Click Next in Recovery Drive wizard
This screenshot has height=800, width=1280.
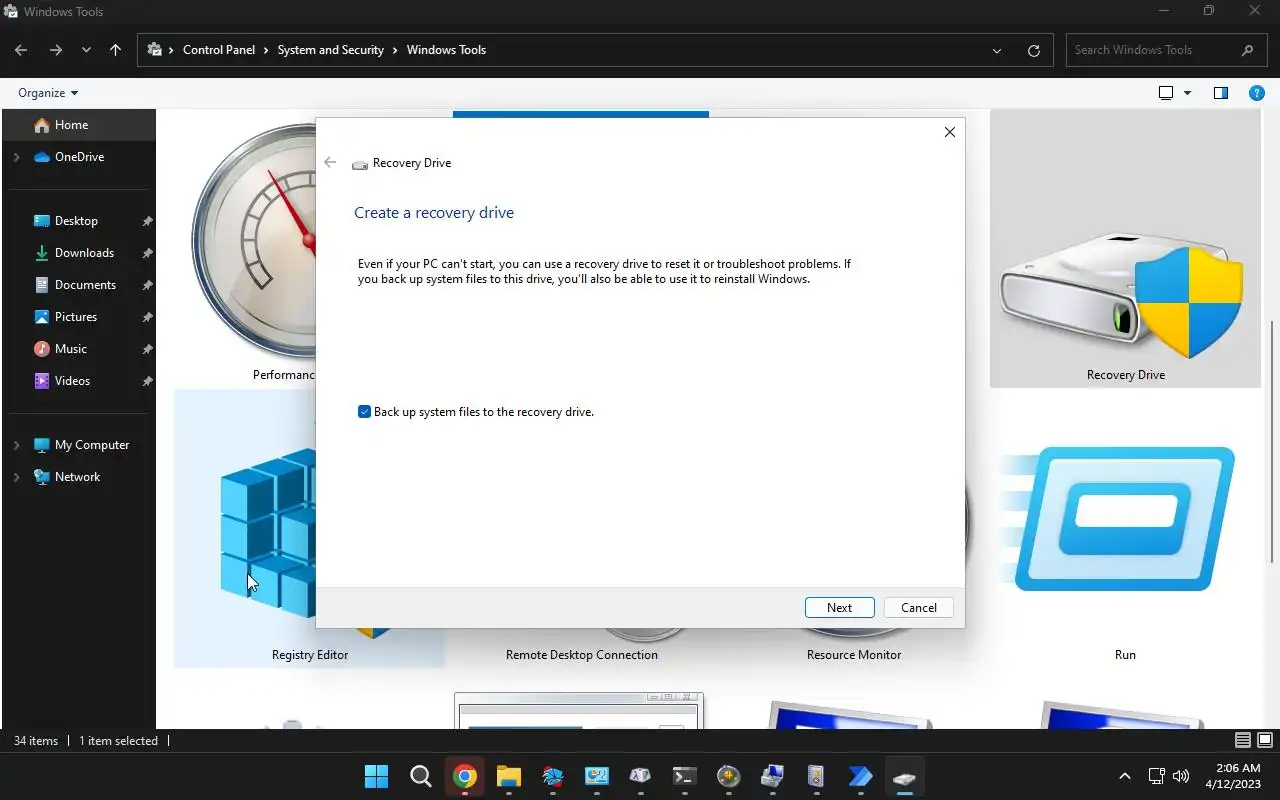tap(840, 608)
